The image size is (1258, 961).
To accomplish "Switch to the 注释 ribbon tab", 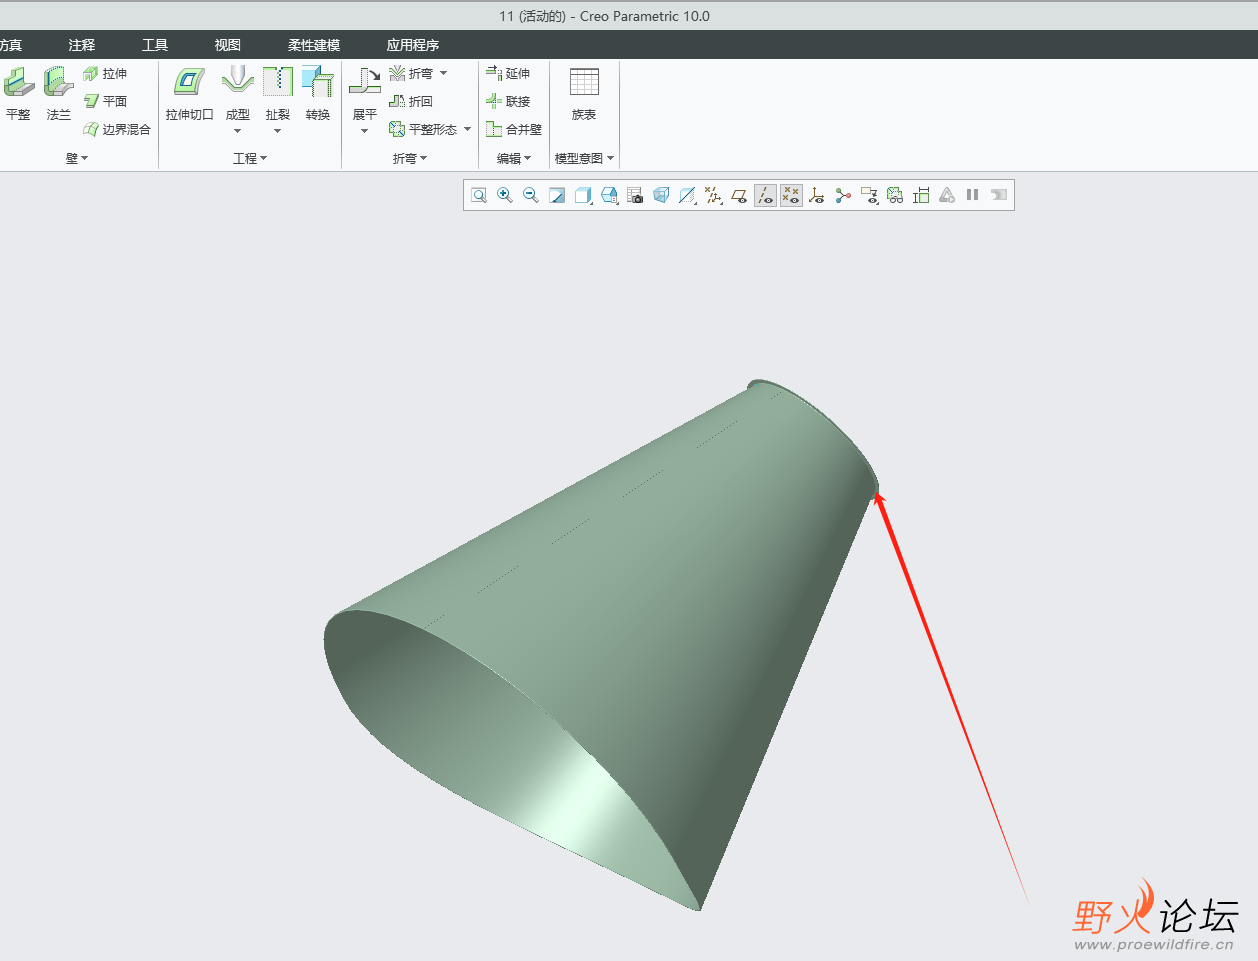I will click(x=82, y=45).
